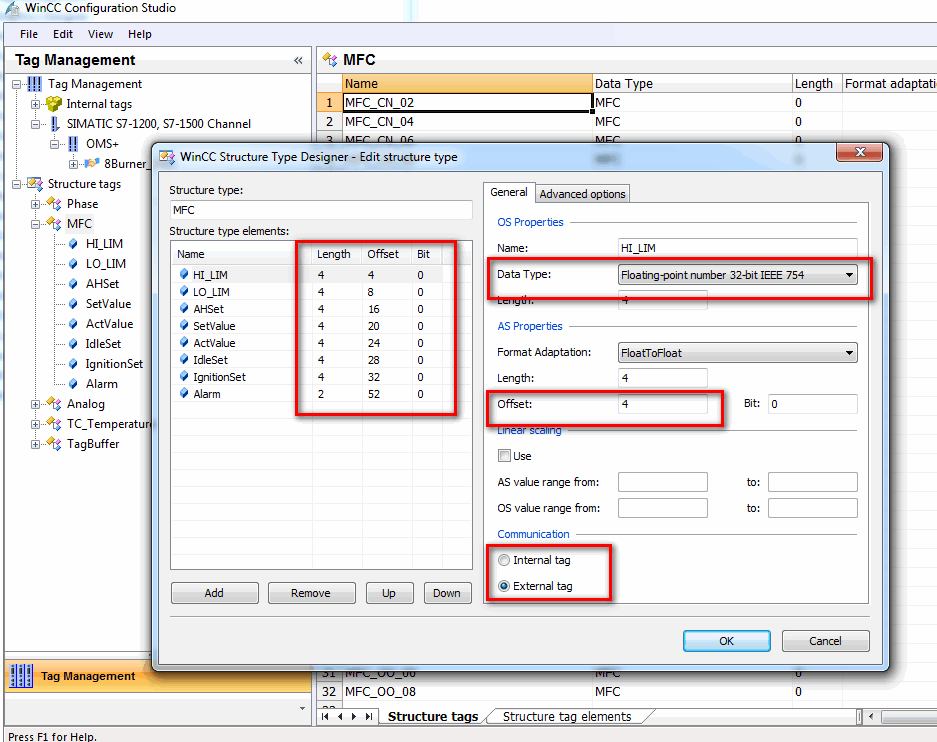The height and width of the screenshot is (742, 937).
Task: Enable the linear scaling Use checkbox
Action: [504, 456]
